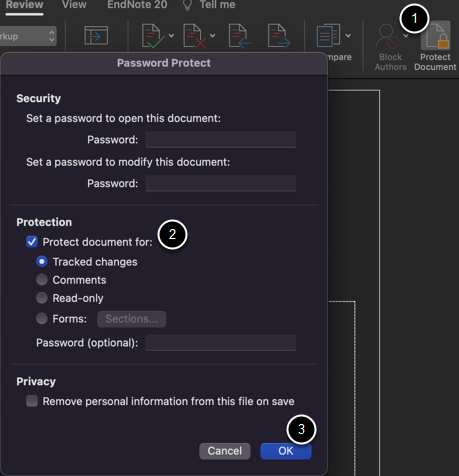Open the Reviewing Pane icon
The image size is (459, 476).
[96, 35]
